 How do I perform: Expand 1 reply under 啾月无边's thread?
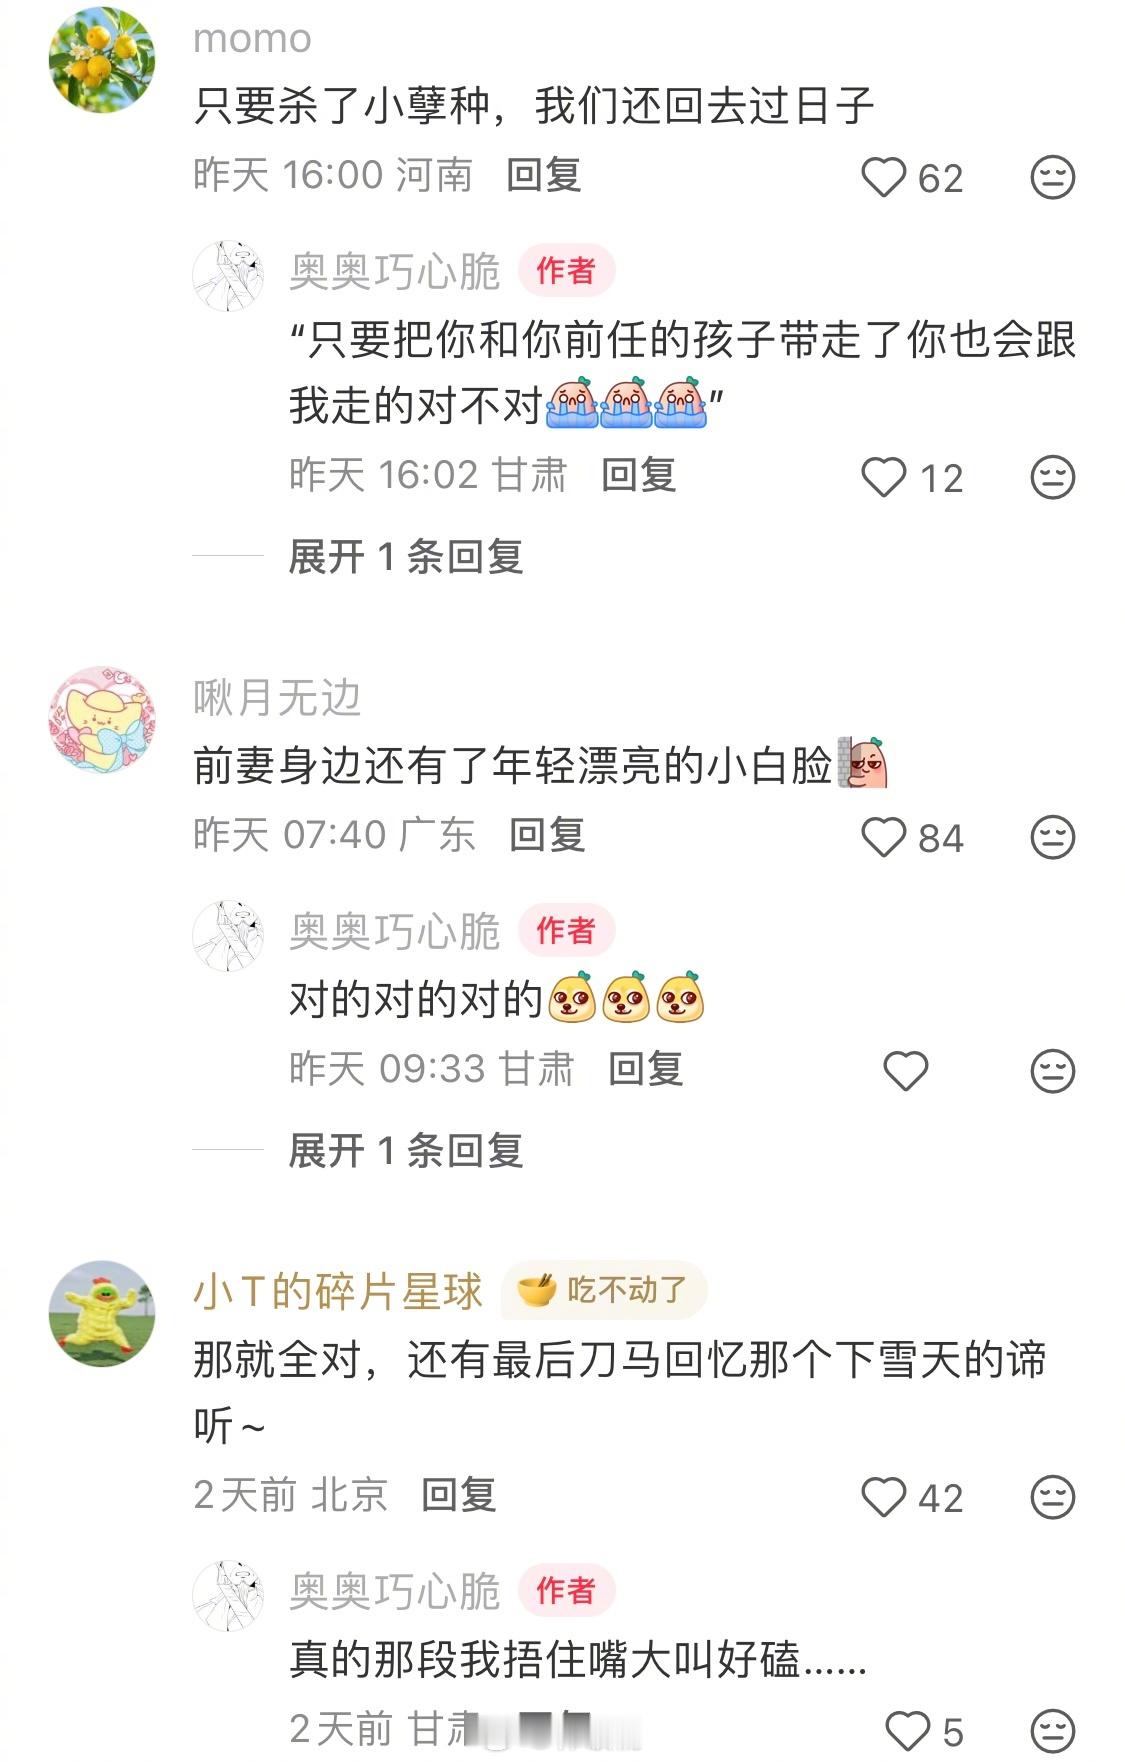(406, 1150)
